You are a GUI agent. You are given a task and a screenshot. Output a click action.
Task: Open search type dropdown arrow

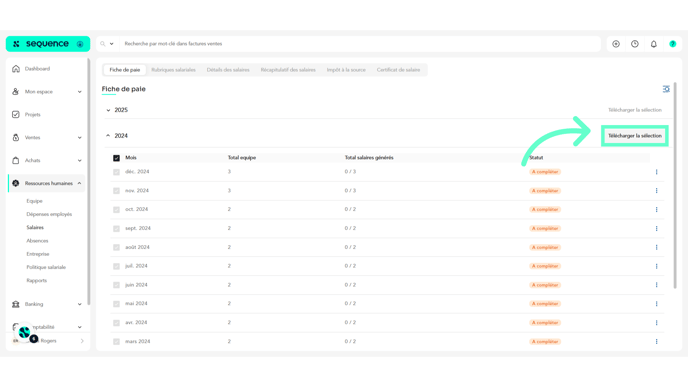point(111,44)
